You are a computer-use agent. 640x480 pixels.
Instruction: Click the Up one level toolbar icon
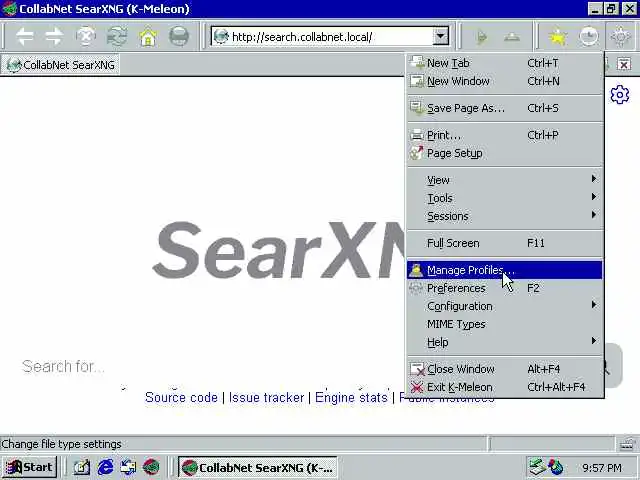click(512, 37)
